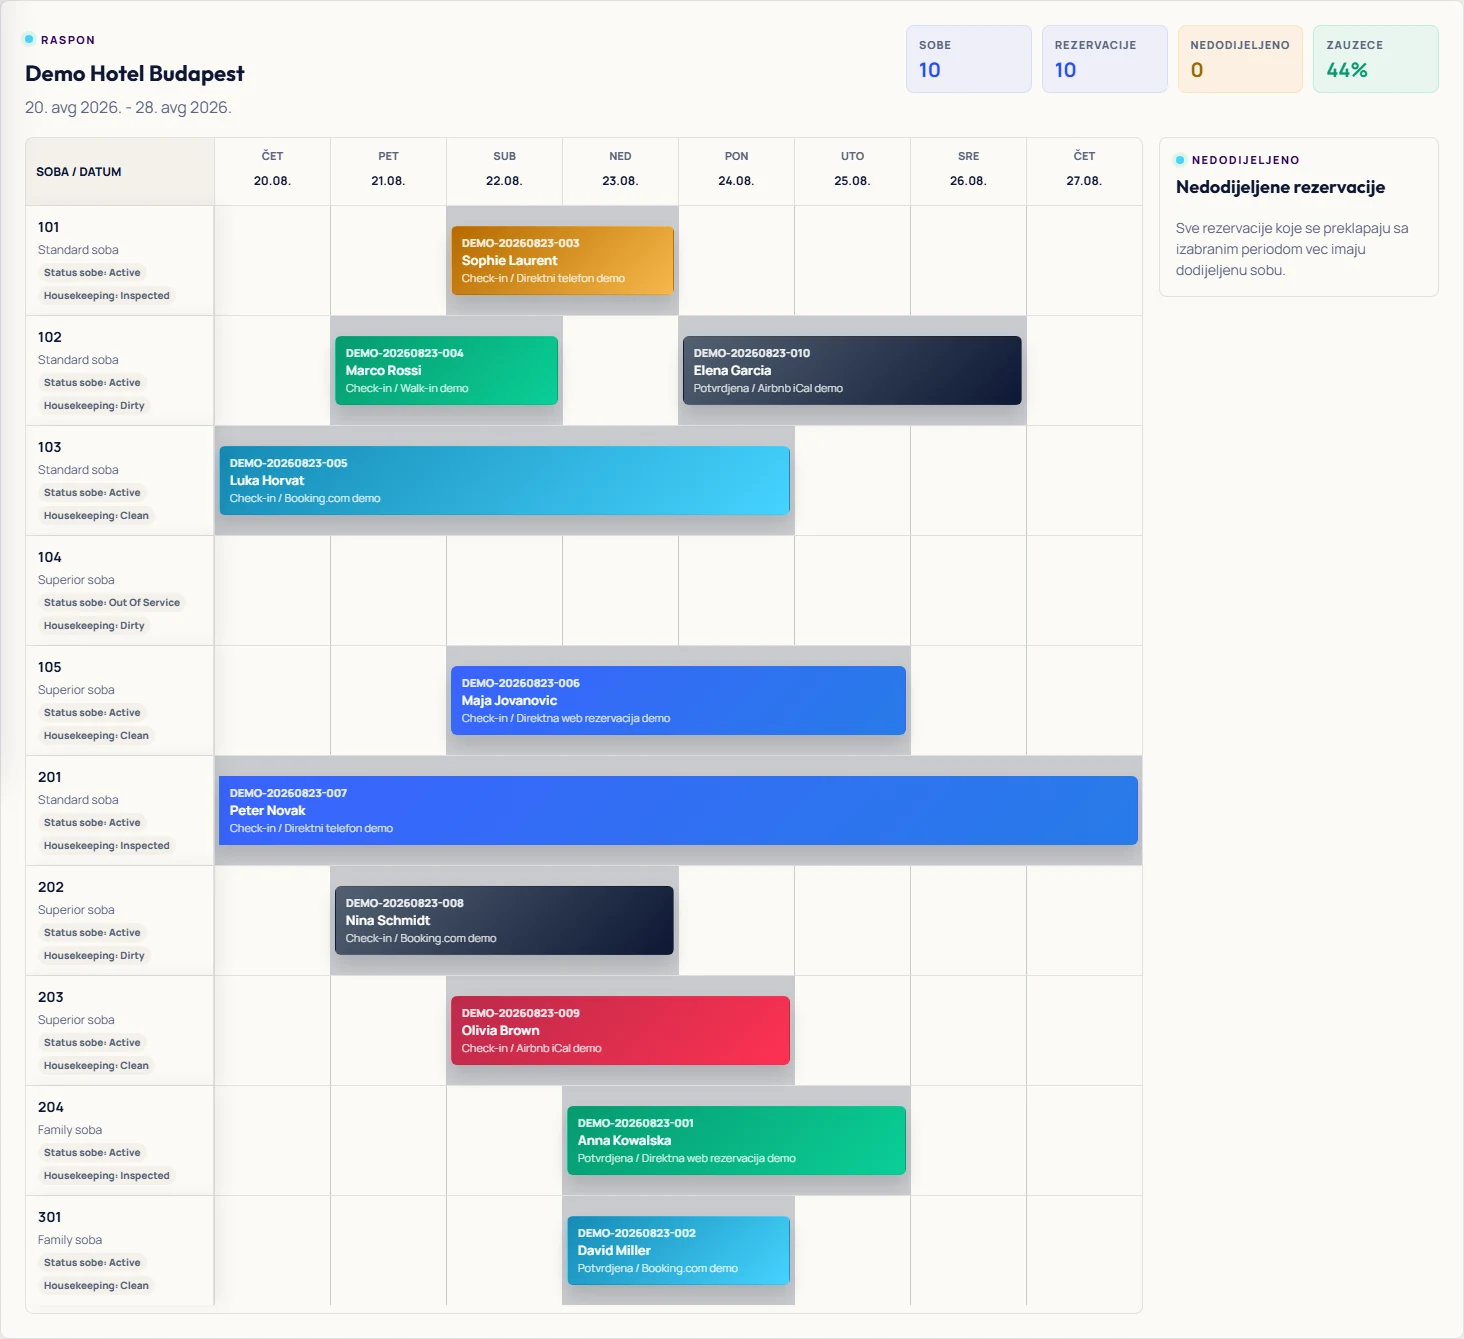Screen dimensions: 1464x1339
Task: Open Anna Kowalska reservation in room 204
Action: (x=736, y=1140)
